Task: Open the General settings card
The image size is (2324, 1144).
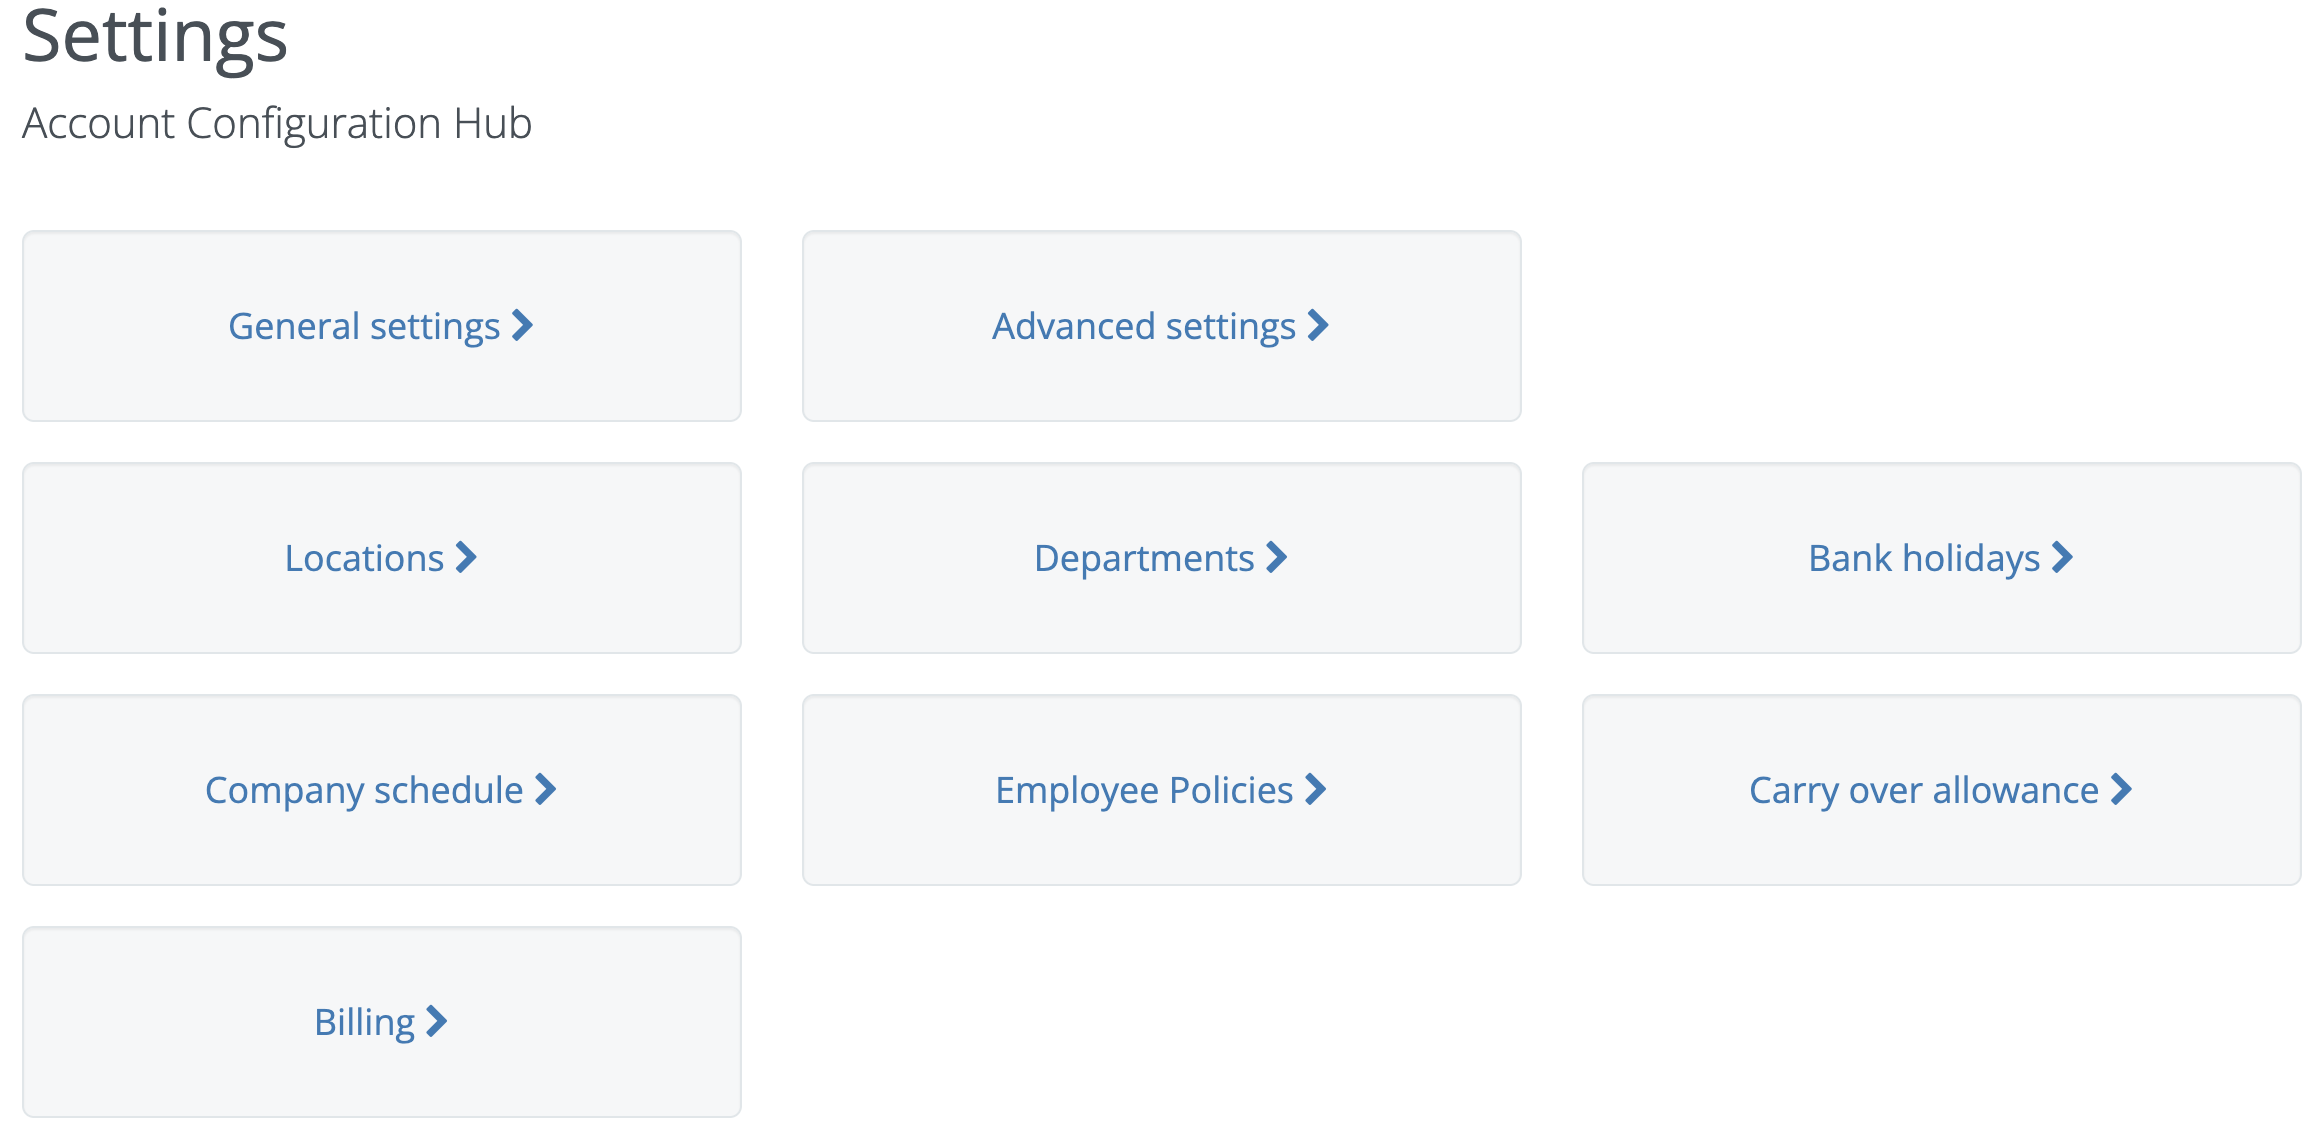Action: pyautogui.click(x=381, y=325)
